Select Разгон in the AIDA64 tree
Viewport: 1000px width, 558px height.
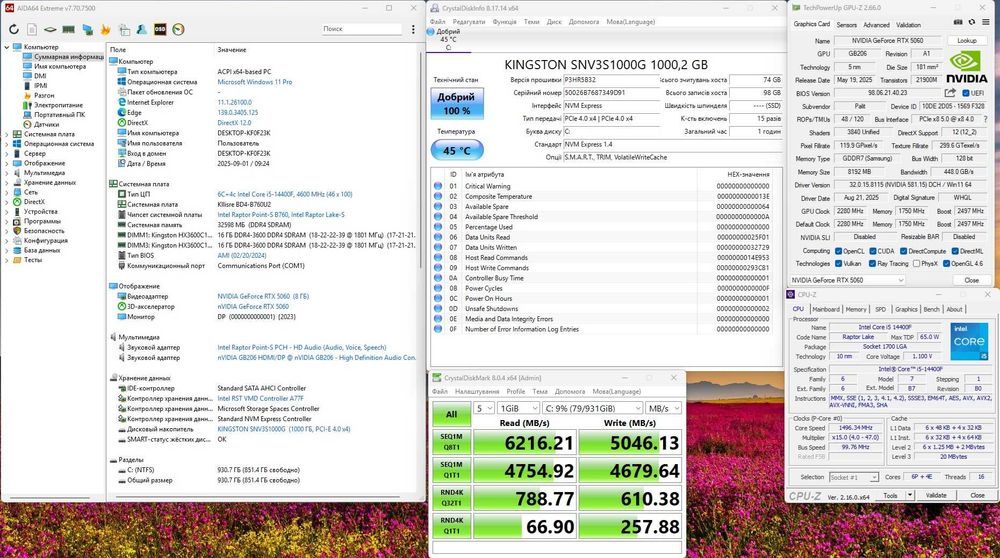coord(44,95)
